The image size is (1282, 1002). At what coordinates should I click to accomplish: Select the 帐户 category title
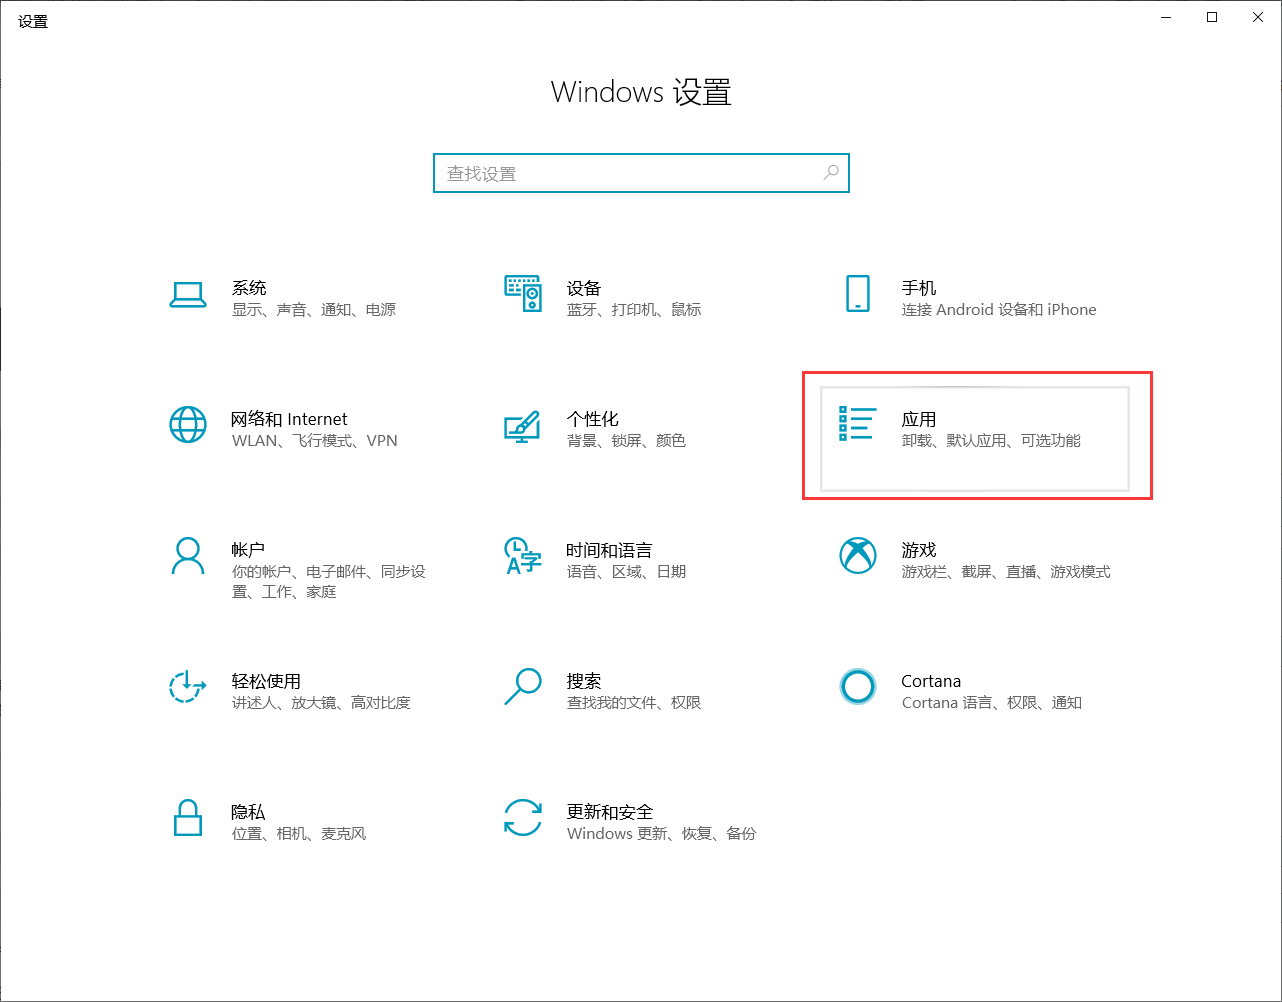click(x=248, y=550)
